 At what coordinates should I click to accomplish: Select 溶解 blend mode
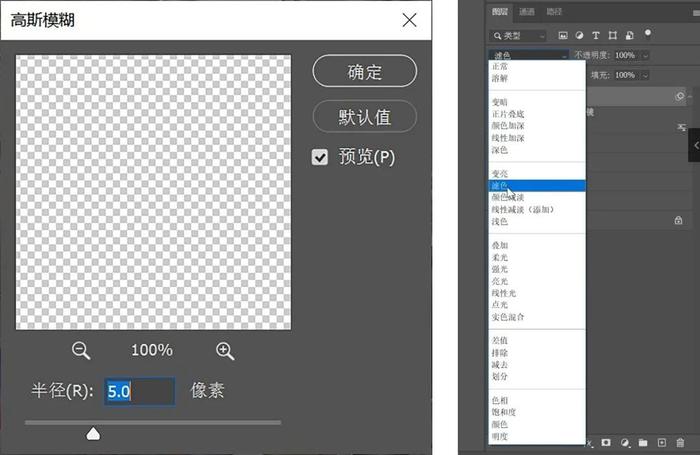(x=500, y=79)
